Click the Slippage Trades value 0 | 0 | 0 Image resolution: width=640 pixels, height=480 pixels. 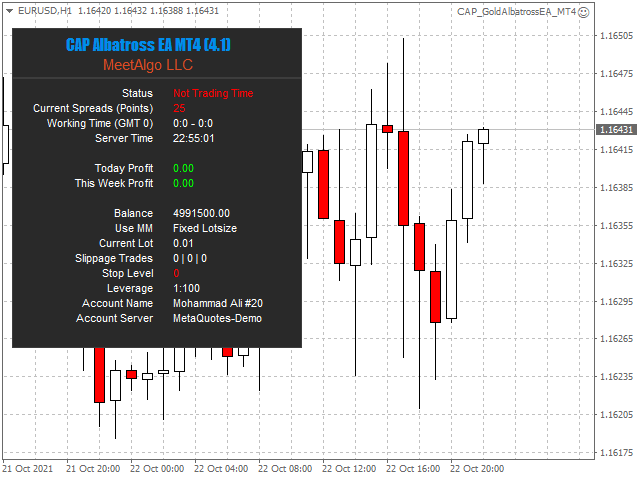coord(190,258)
